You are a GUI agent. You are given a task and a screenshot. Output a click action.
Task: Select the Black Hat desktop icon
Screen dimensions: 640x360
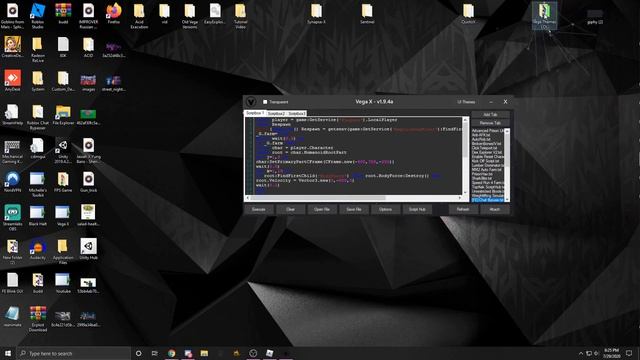click(38, 216)
